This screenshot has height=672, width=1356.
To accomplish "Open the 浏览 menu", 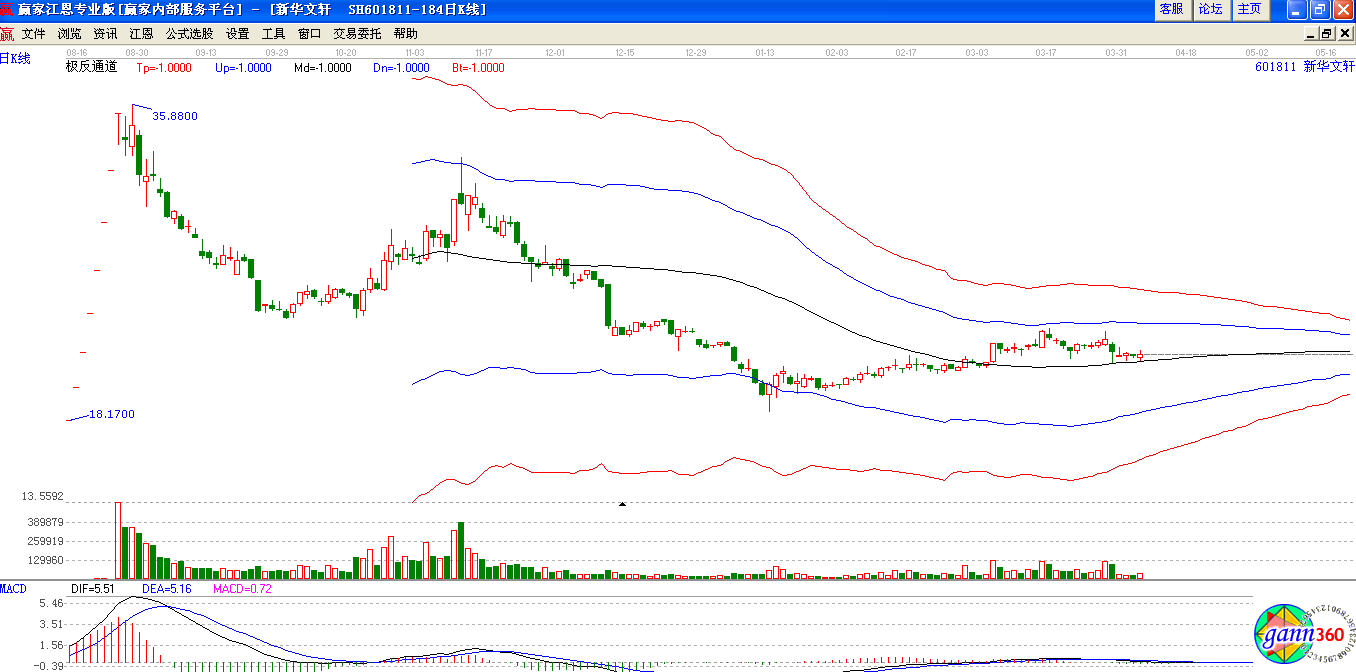I will pos(69,33).
